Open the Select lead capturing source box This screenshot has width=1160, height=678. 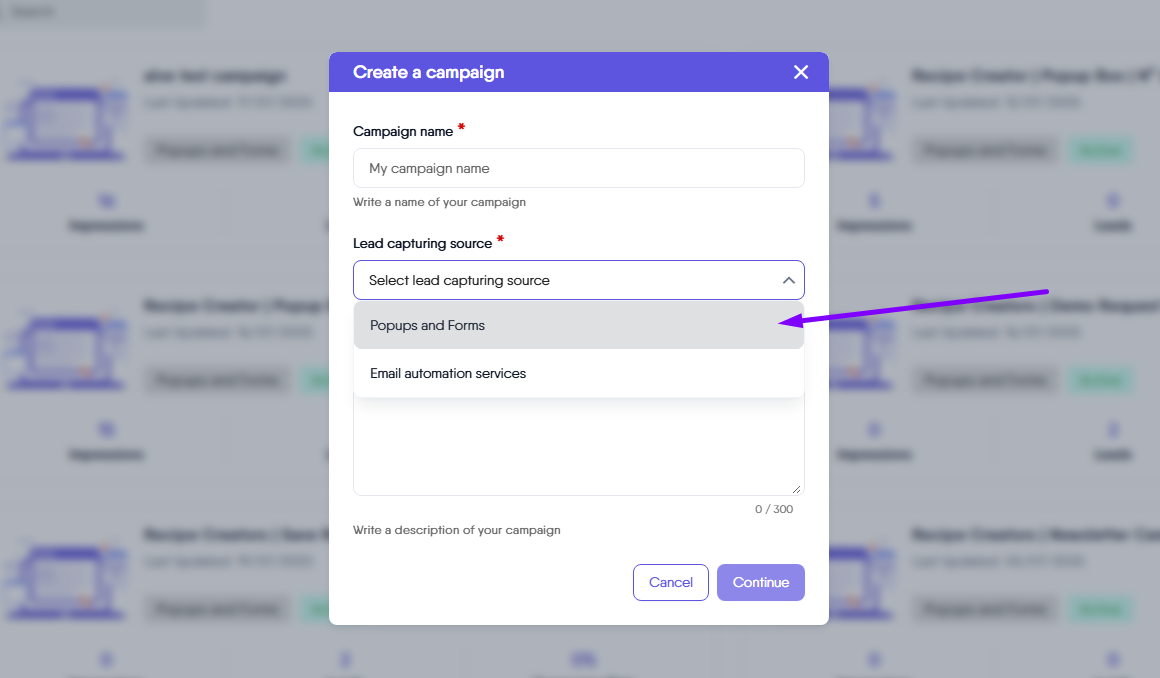pos(560,281)
